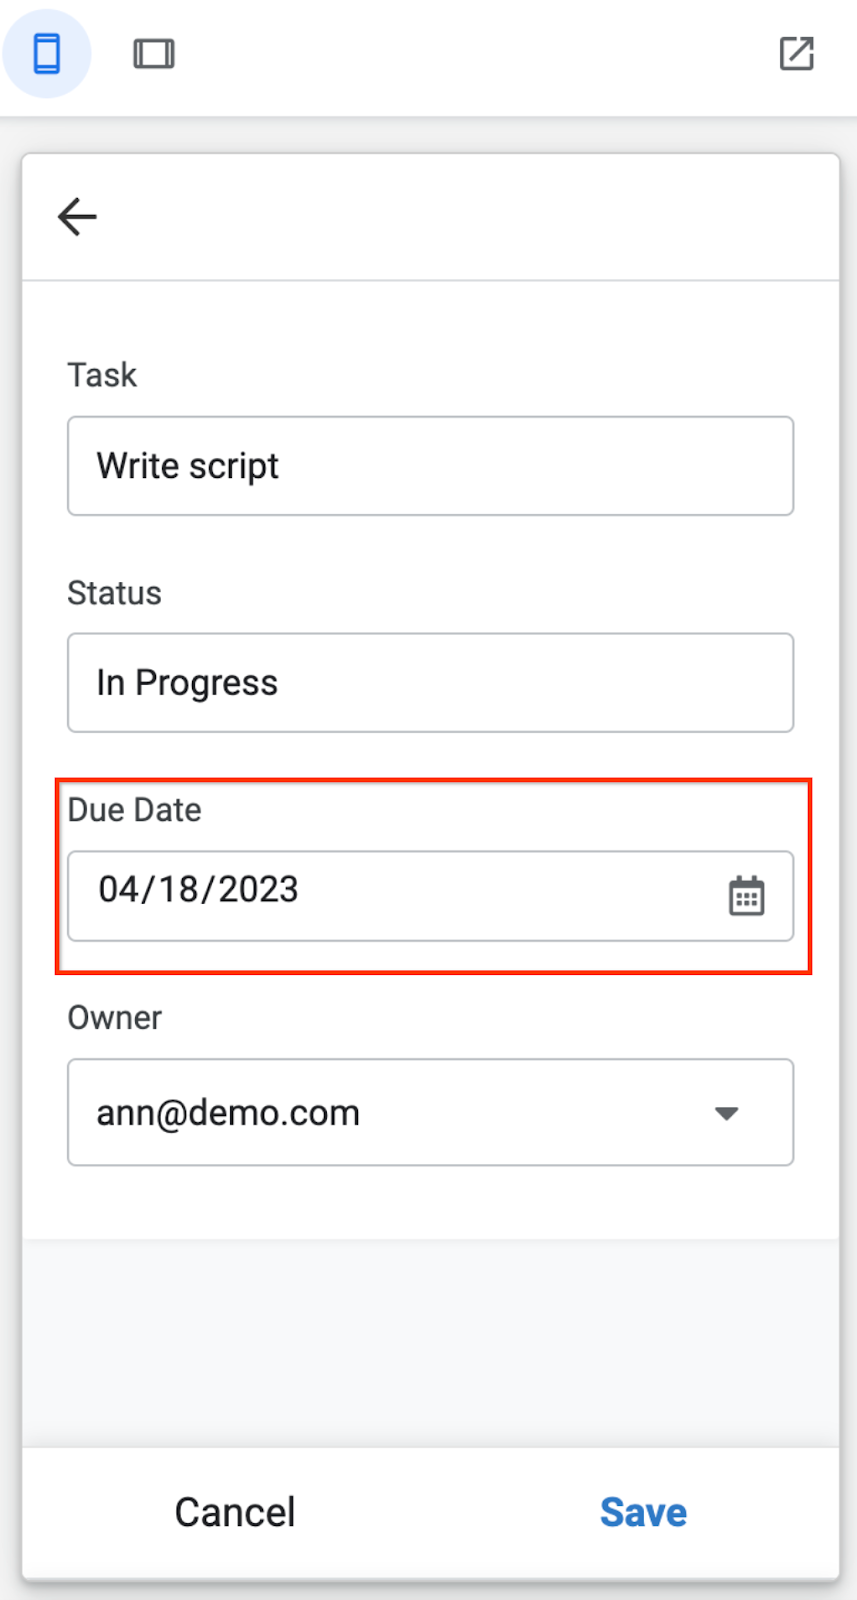Tap the blue Save text at bottom right
This screenshot has height=1600, width=857.
pyautogui.click(x=643, y=1512)
